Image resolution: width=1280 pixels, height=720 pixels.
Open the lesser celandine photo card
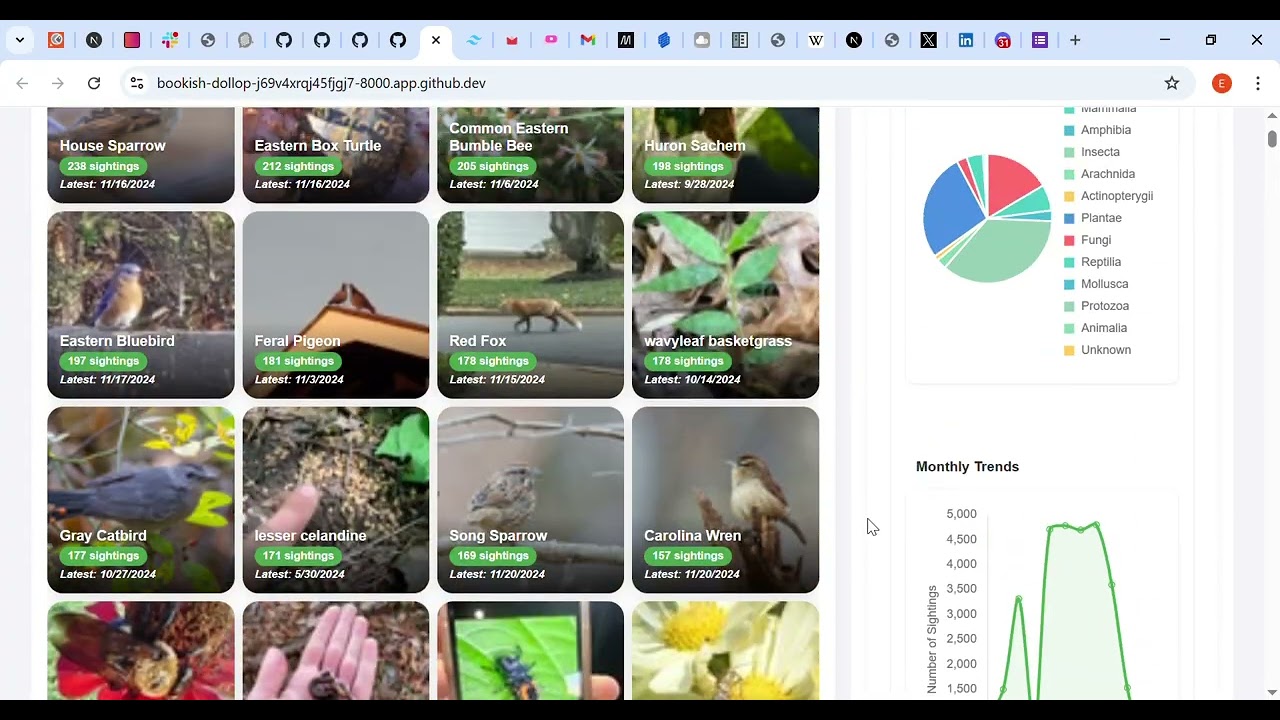pos(336,500)
